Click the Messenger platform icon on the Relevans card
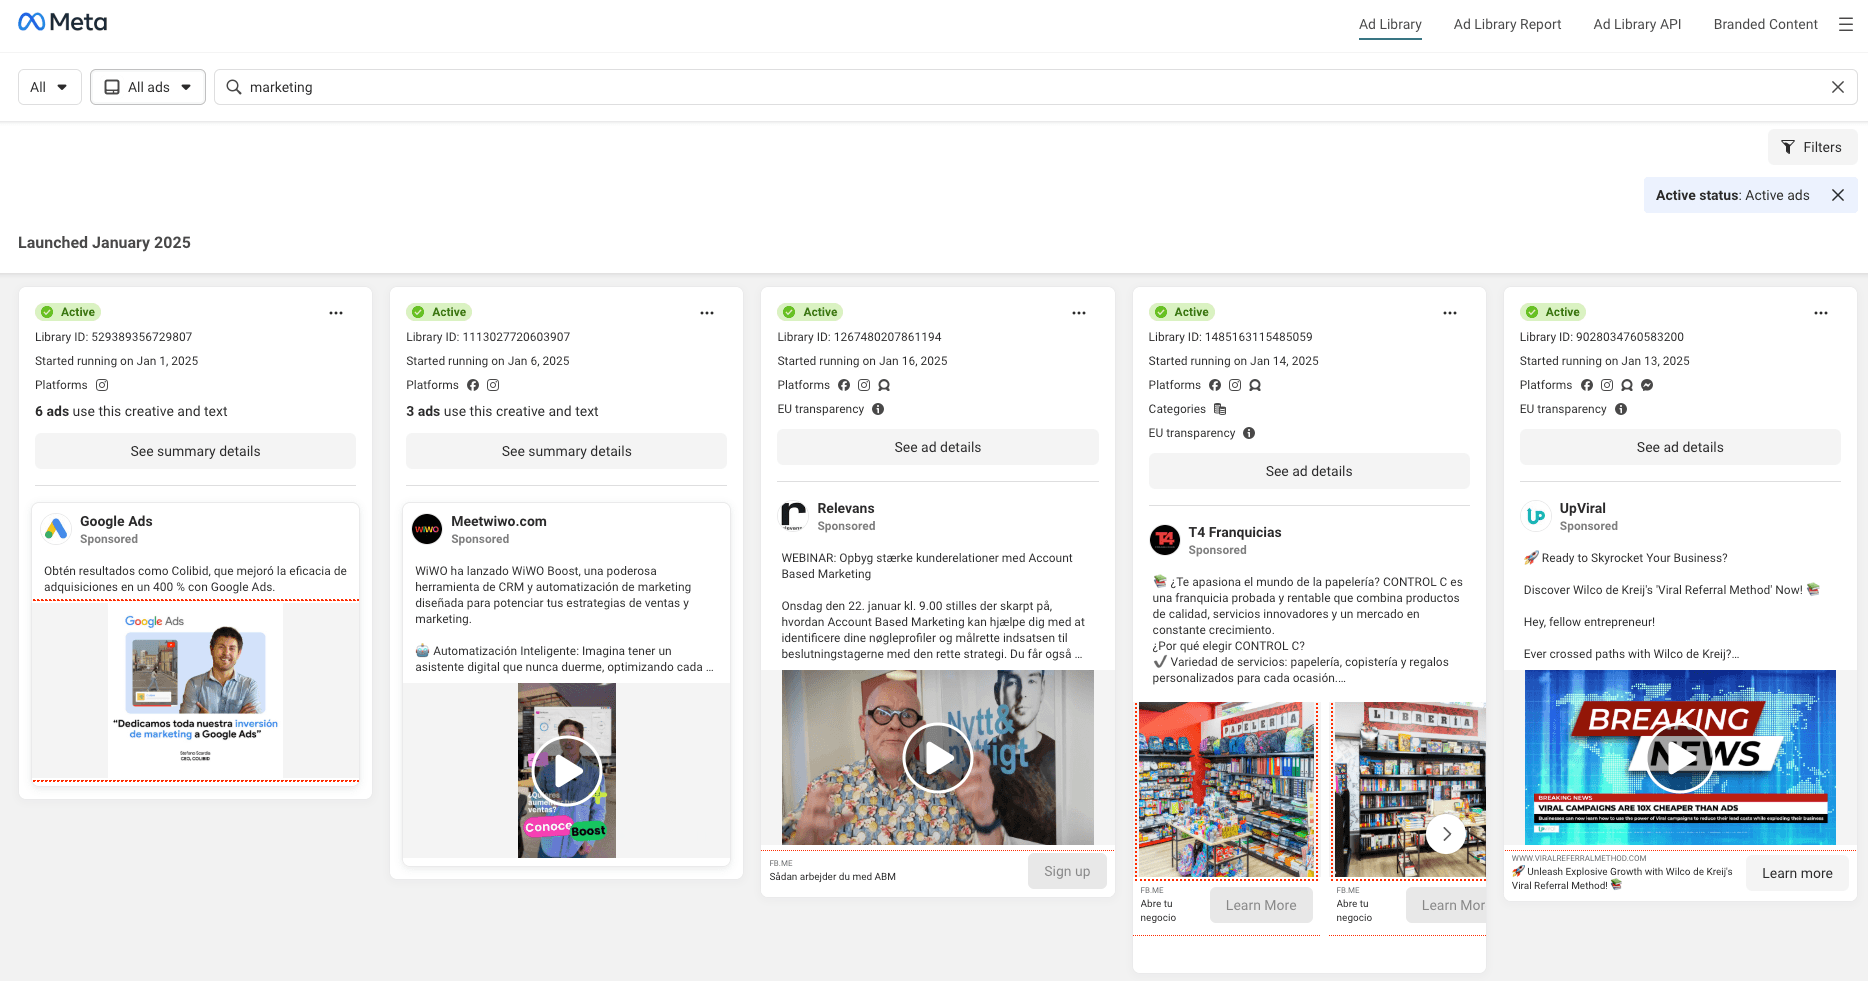Screen dimensions: 1868x981 coord(884,385)
